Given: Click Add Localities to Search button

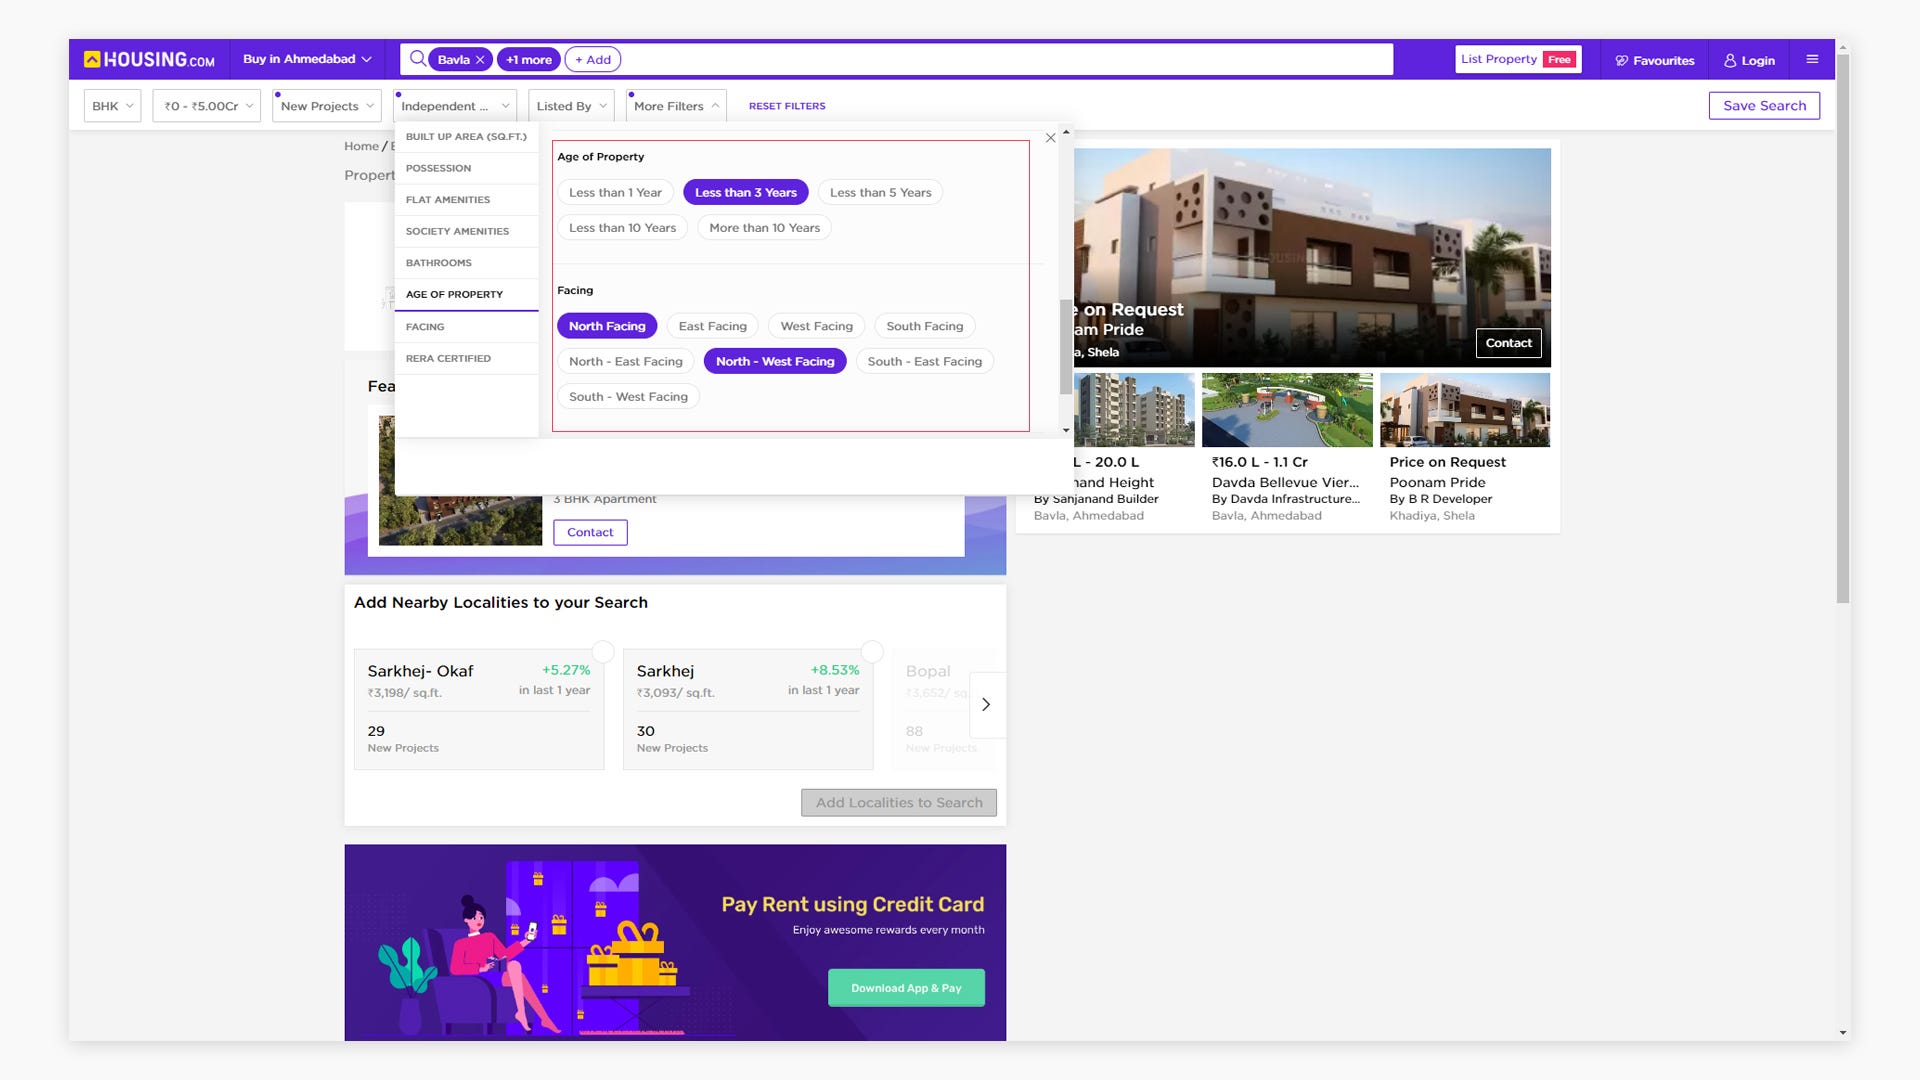Looking at the screenshot, I should coord(898,803).
